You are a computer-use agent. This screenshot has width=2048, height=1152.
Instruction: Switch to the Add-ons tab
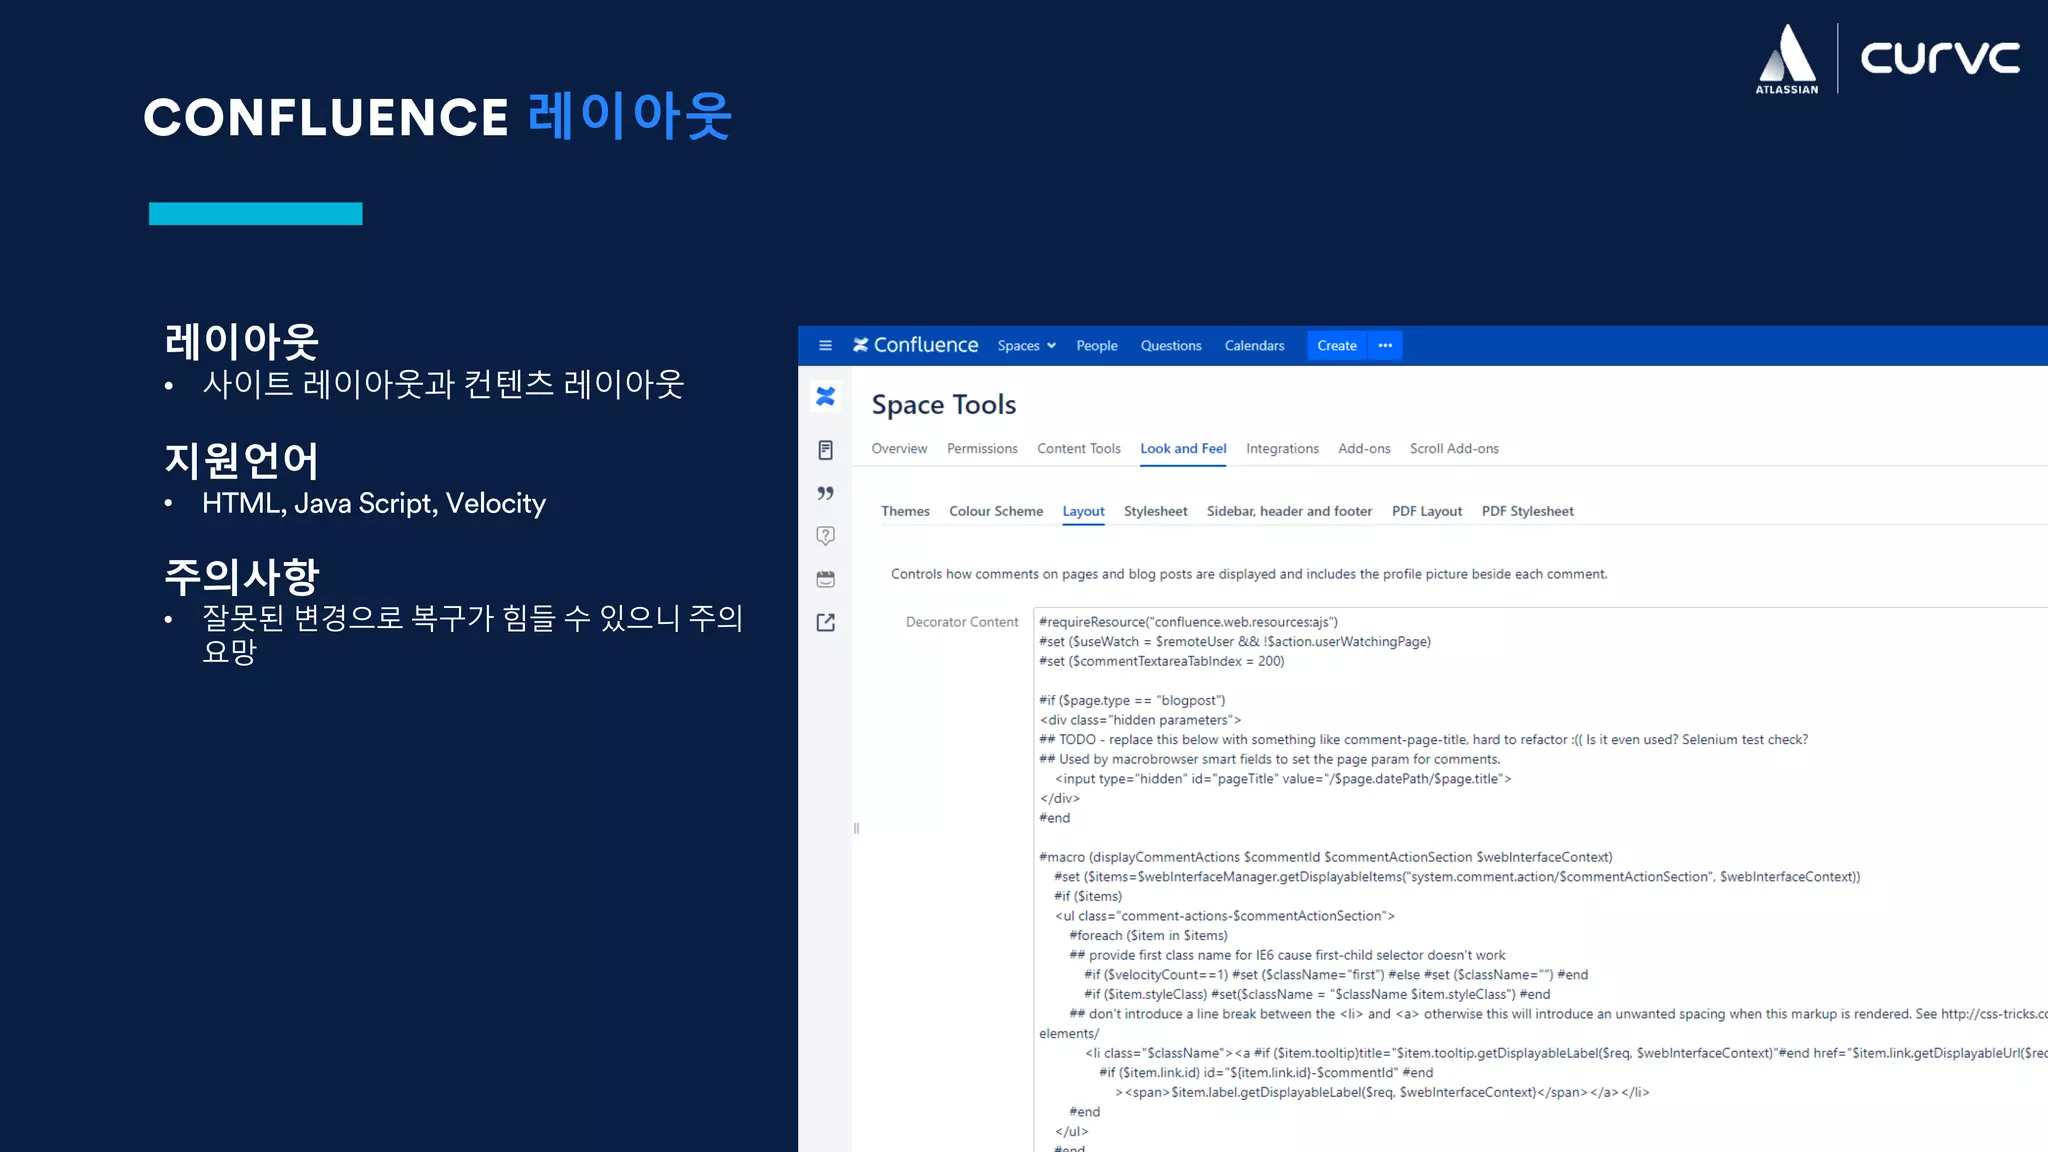click(x=1364, y=449)
